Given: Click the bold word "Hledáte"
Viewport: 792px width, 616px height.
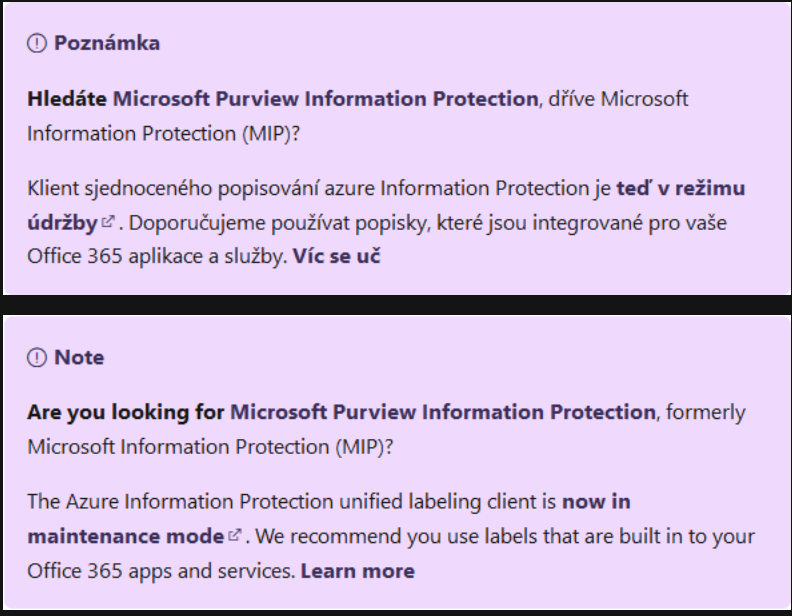Looking at the screenshot, I should (67, 99).
